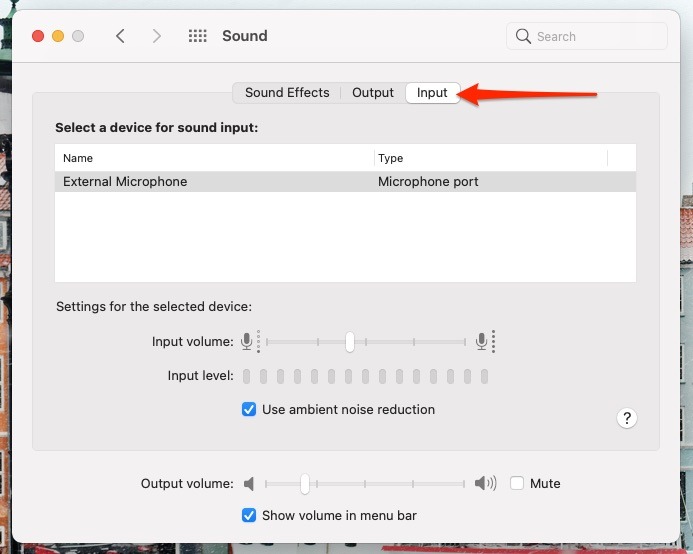Click 'Show volume in menu bar' label
This screenshot has height=554, width=693.
click(x=339, y=516)
